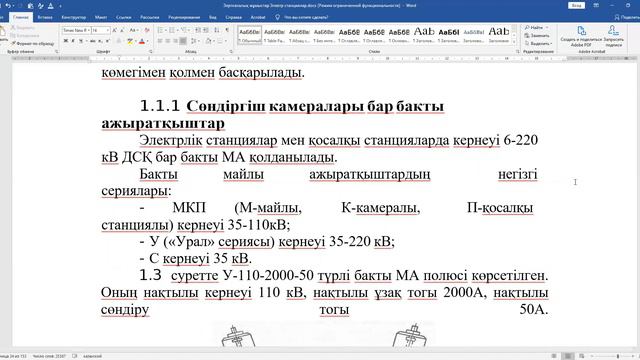The image size is (640, 360).
Task: Toggle italic К formatting
Action: click(x=73, y=41)
